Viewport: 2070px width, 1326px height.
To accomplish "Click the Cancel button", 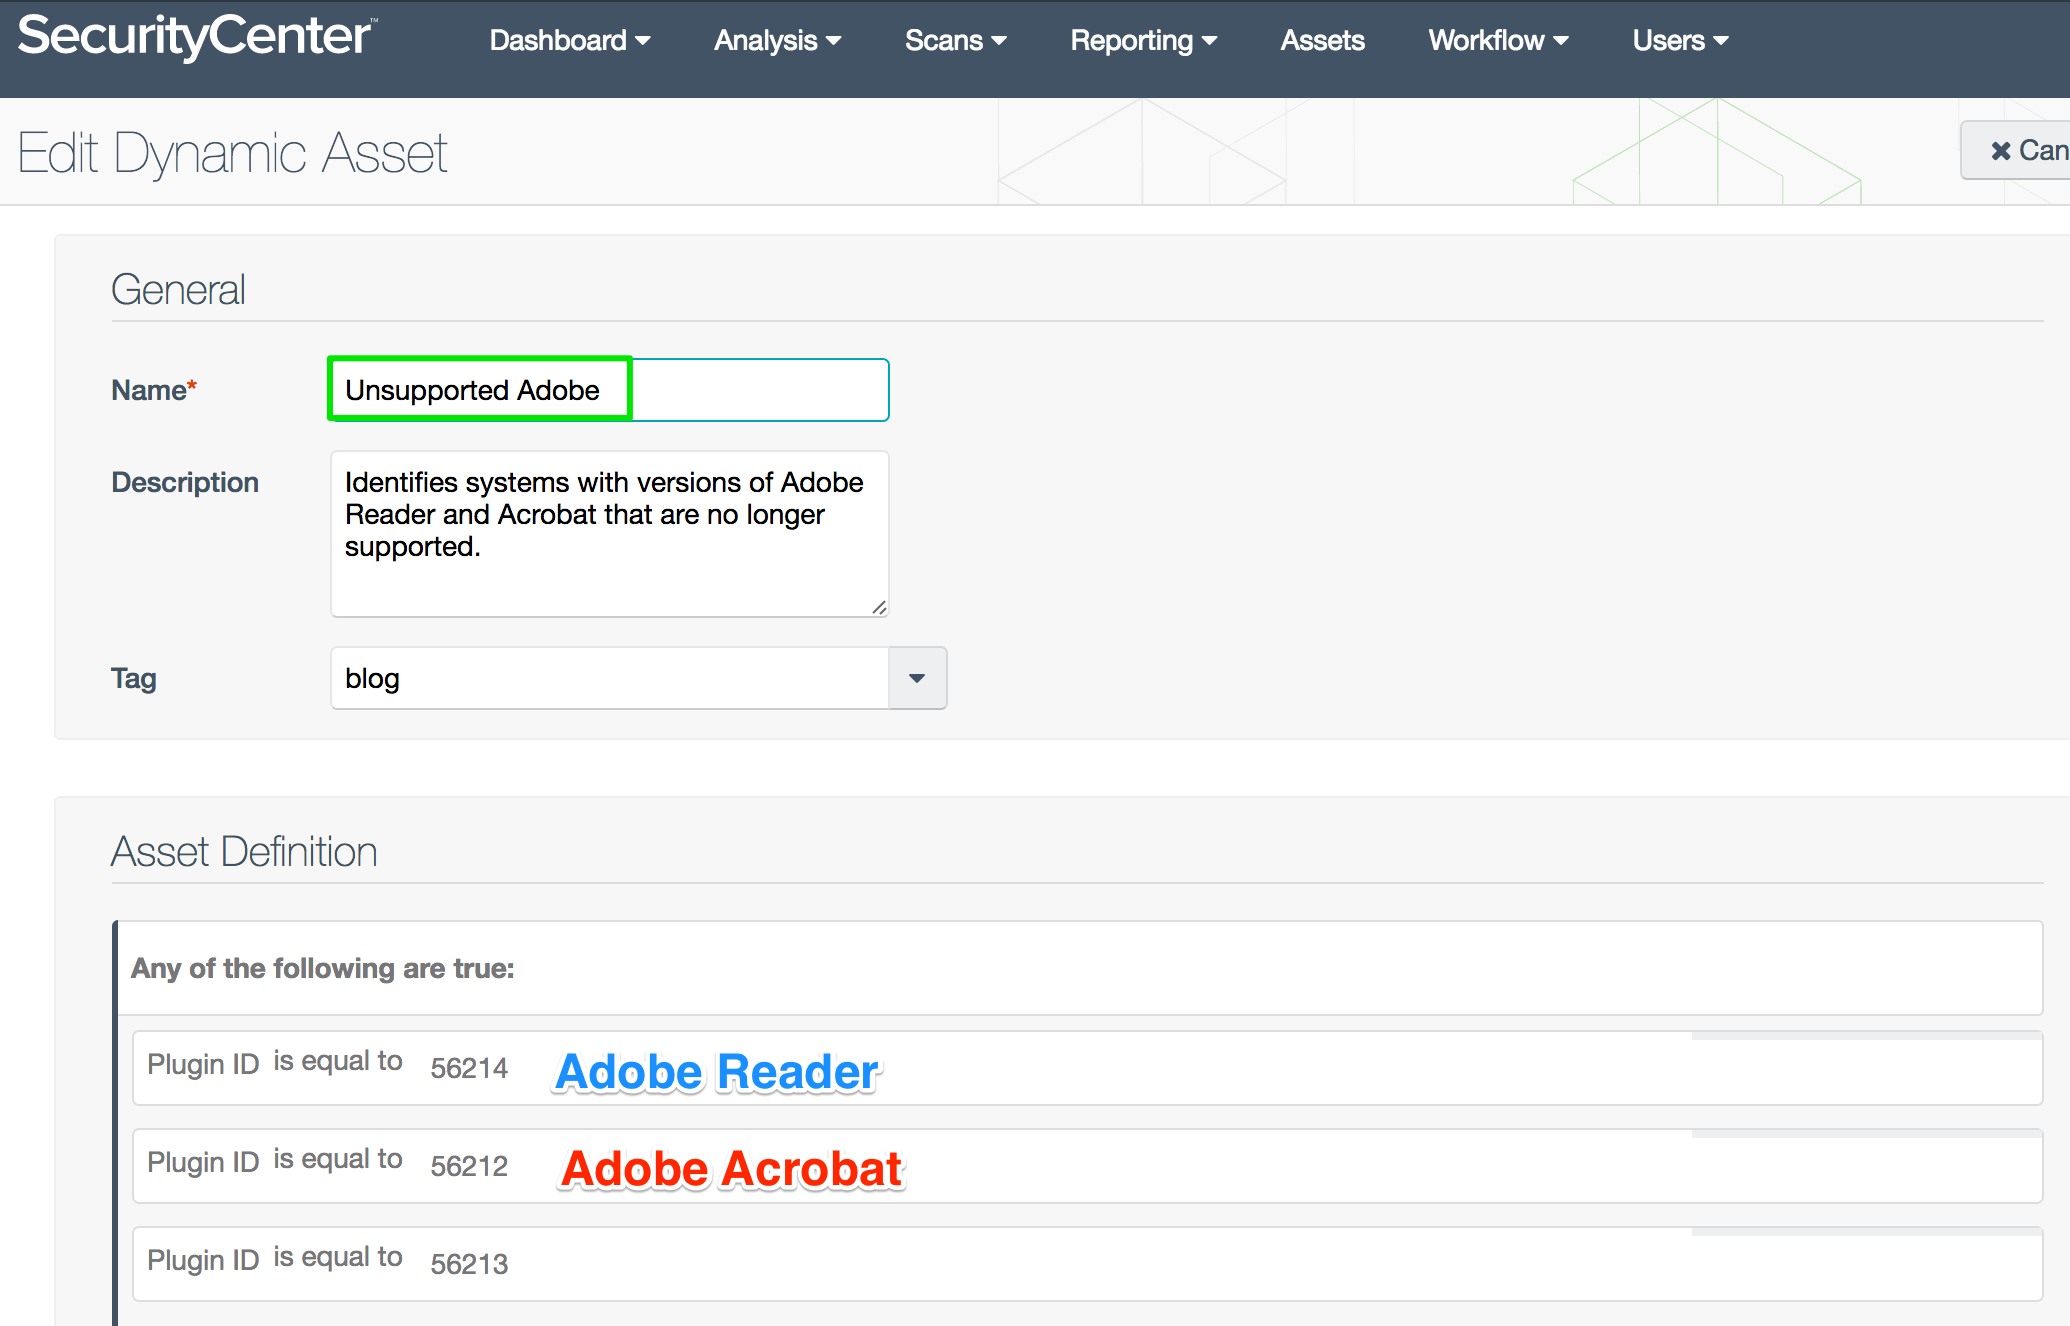I will 2016,150.
